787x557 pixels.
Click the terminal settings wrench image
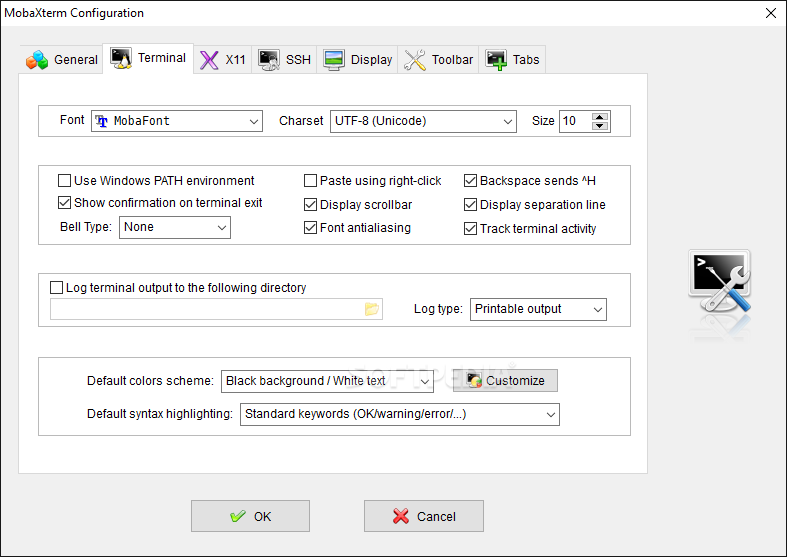(x=720, y=281)
